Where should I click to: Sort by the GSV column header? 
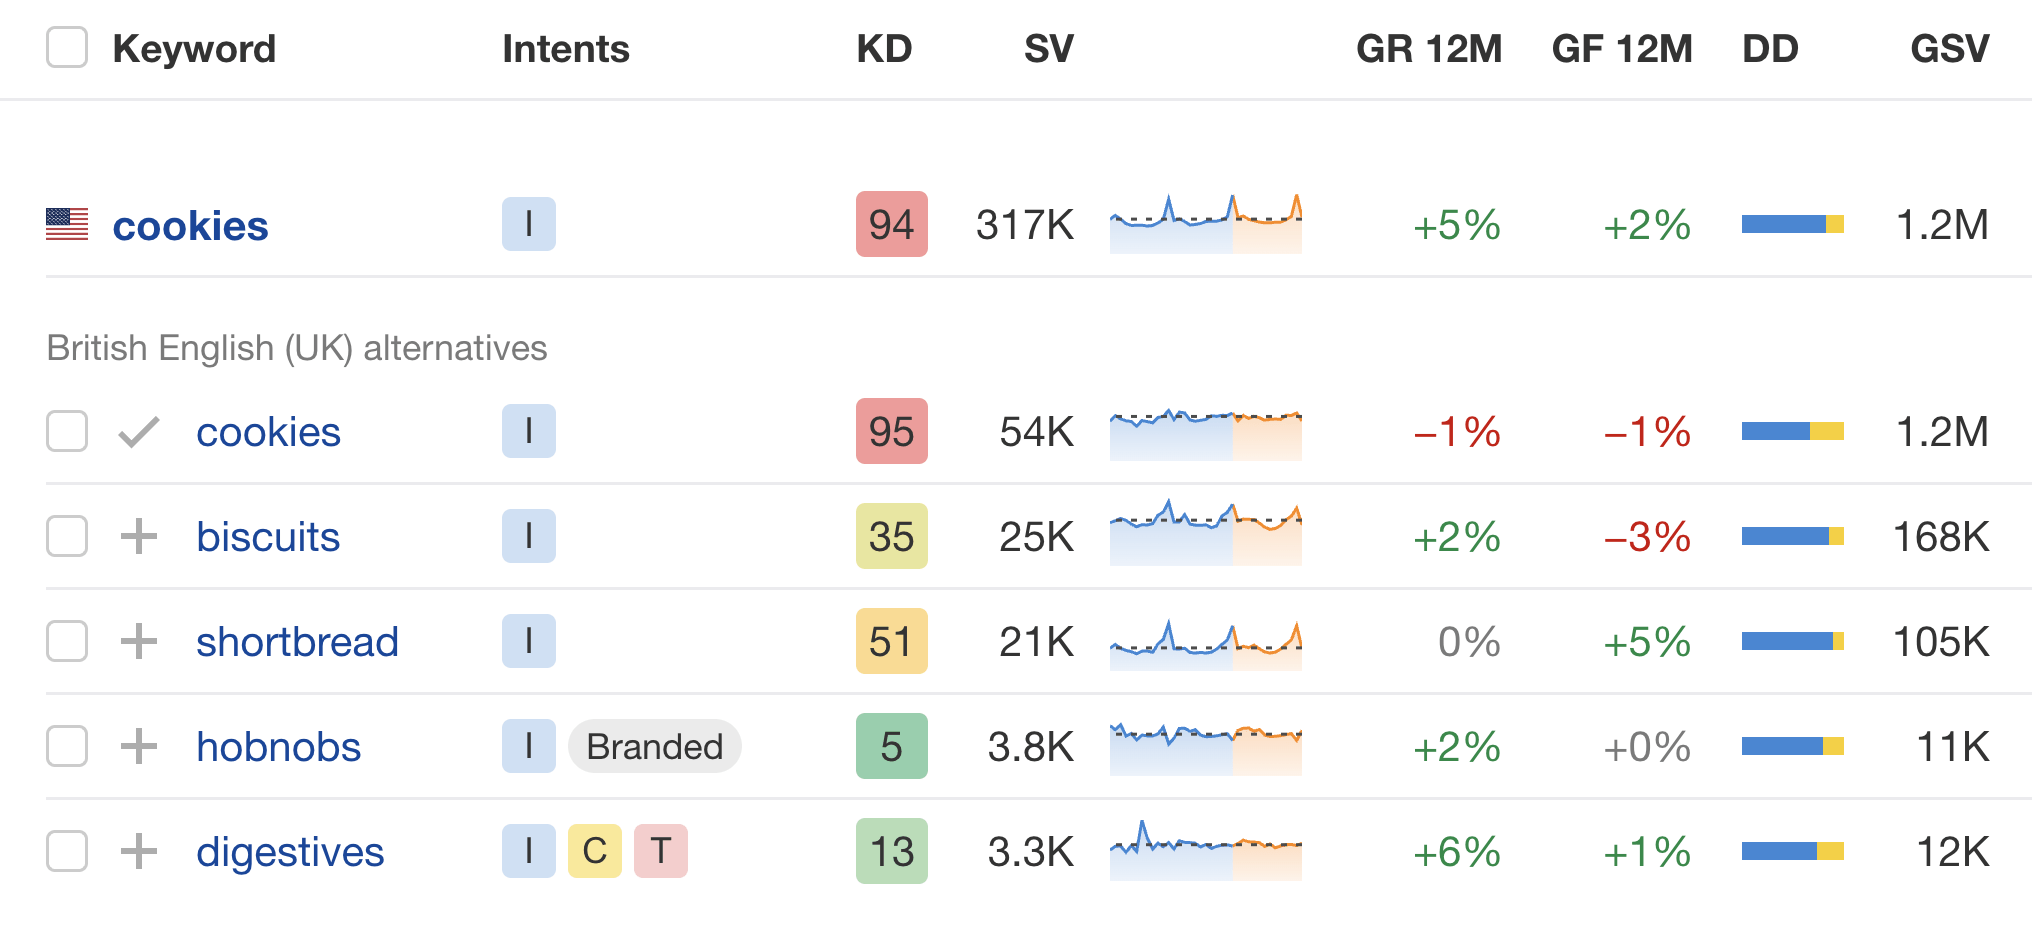tap(1949, 49)
